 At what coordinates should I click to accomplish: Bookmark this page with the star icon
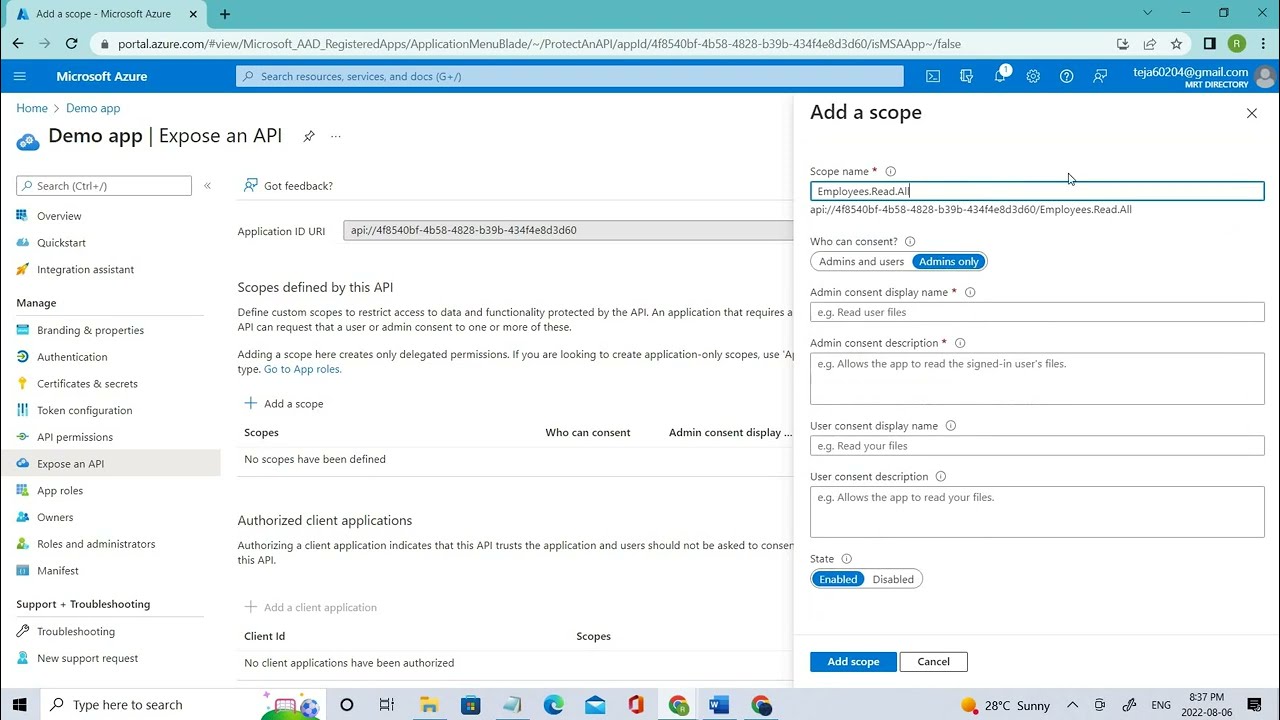tap(1177, 44)
